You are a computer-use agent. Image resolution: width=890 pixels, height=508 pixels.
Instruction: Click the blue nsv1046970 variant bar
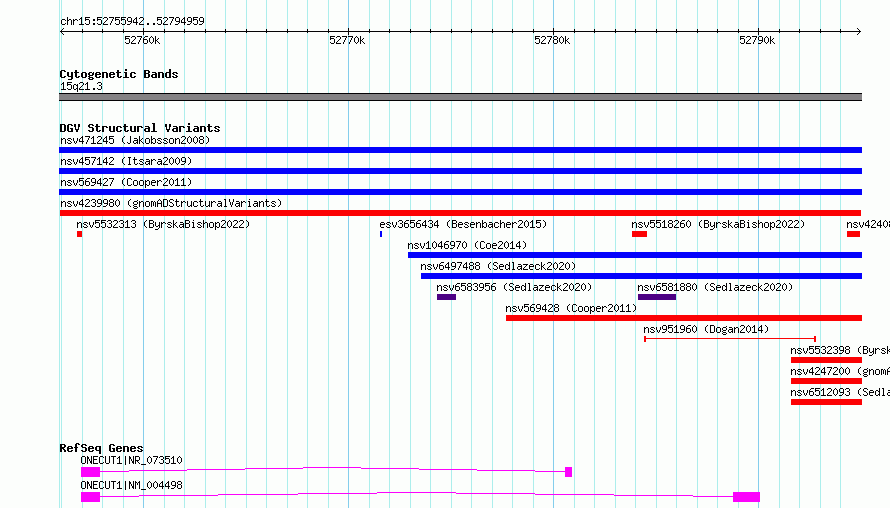point(635,255)
